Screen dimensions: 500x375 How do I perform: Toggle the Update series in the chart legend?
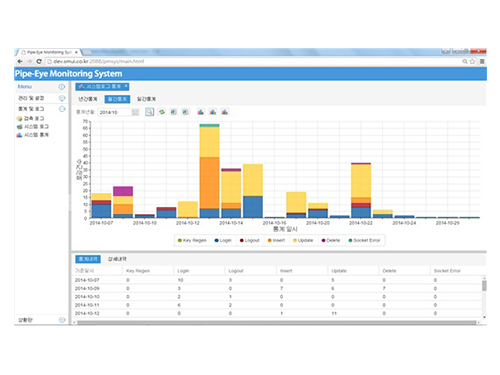click(x=303, y=240)
